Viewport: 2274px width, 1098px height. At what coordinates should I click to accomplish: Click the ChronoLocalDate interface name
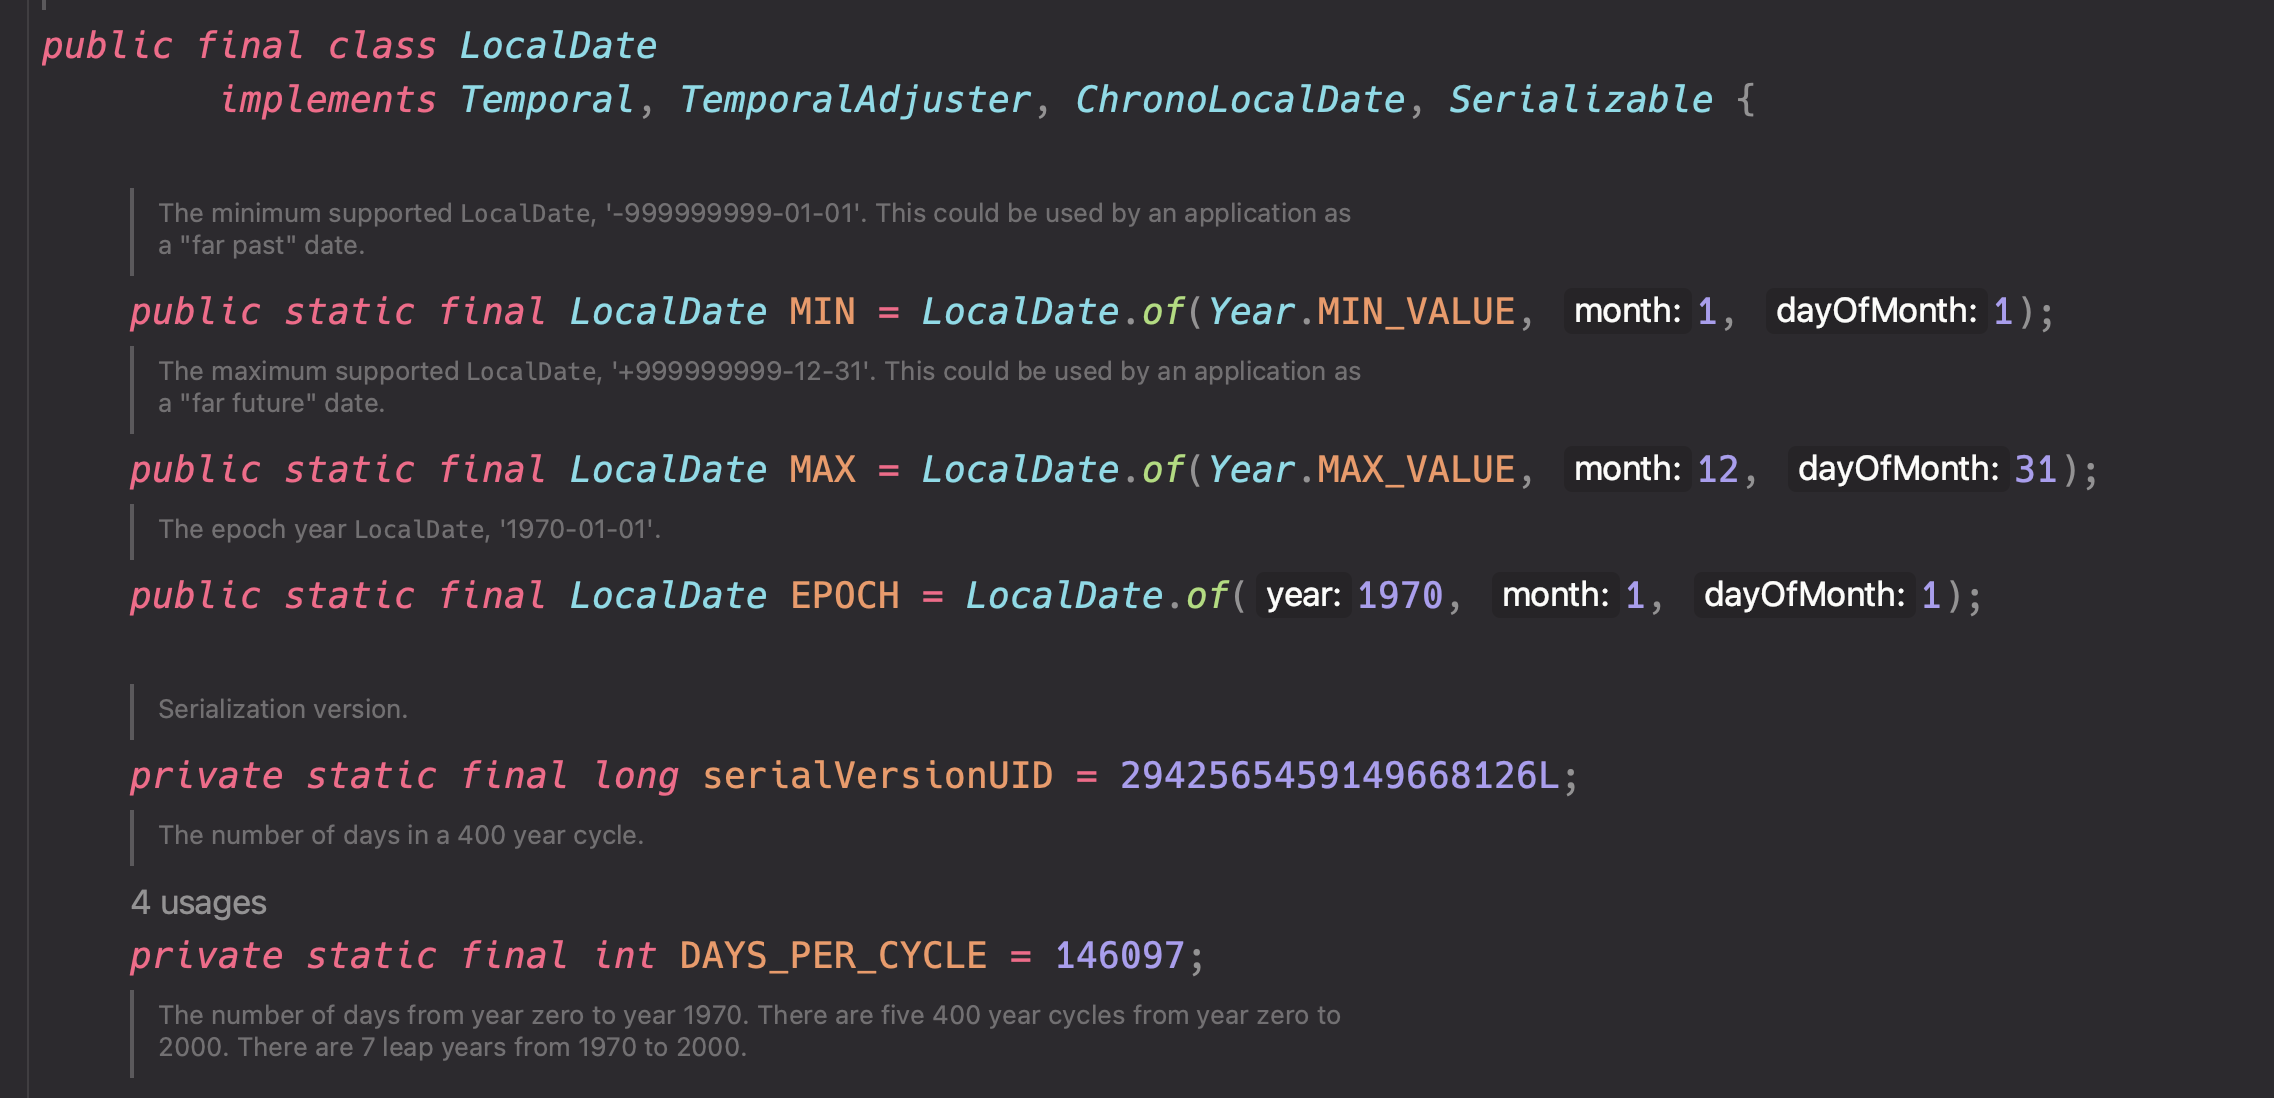click(1239, 100)
